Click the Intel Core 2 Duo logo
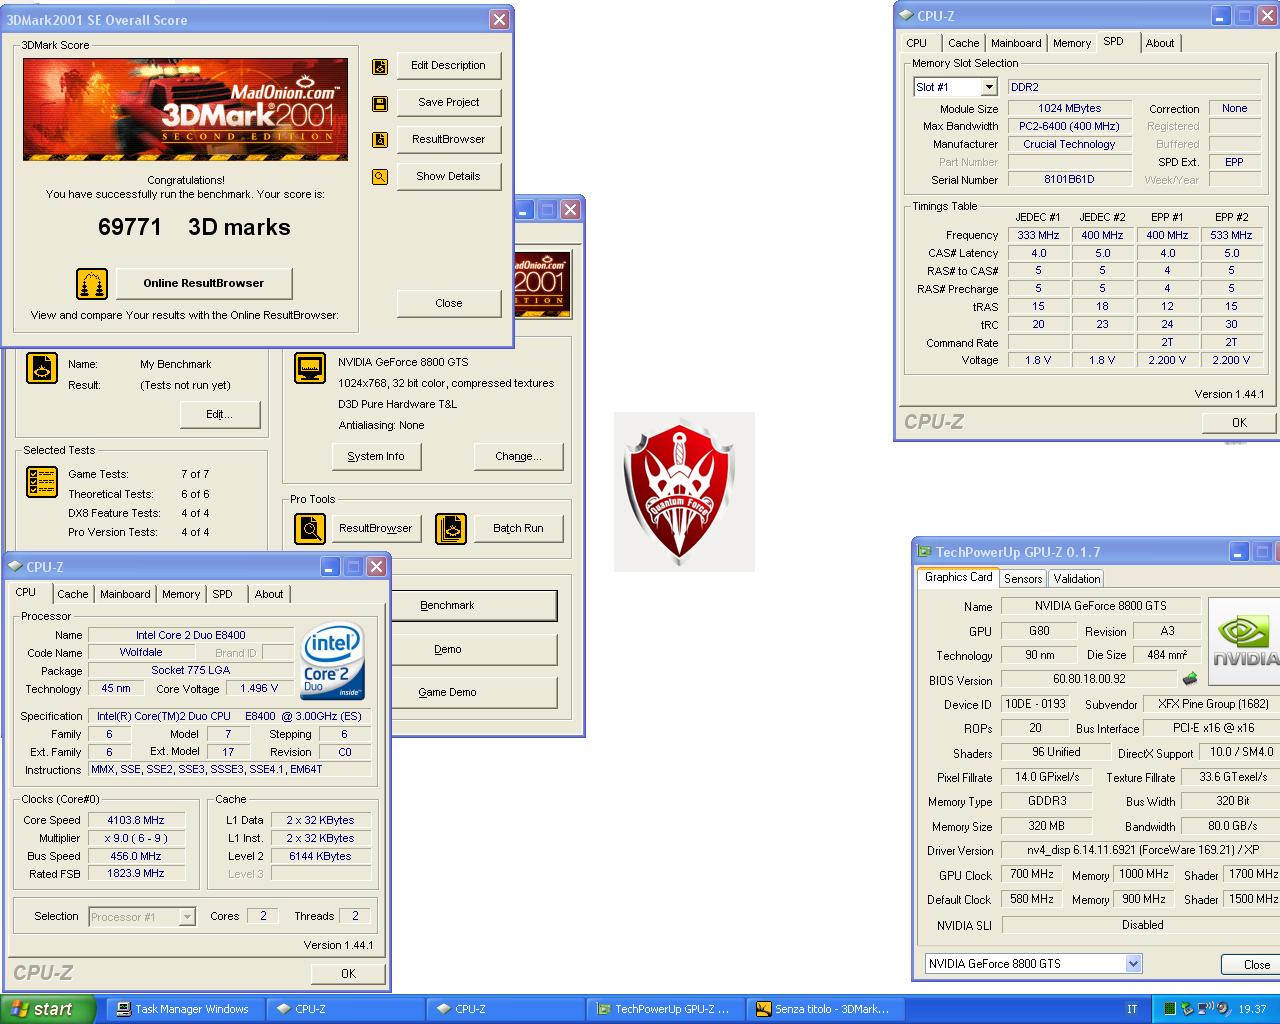The height and width of the screenshot is (1024, 1280). click(333, 662)
